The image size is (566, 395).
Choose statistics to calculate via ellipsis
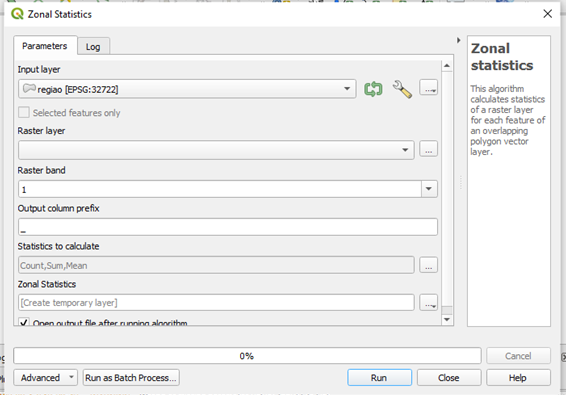(428, 265)
